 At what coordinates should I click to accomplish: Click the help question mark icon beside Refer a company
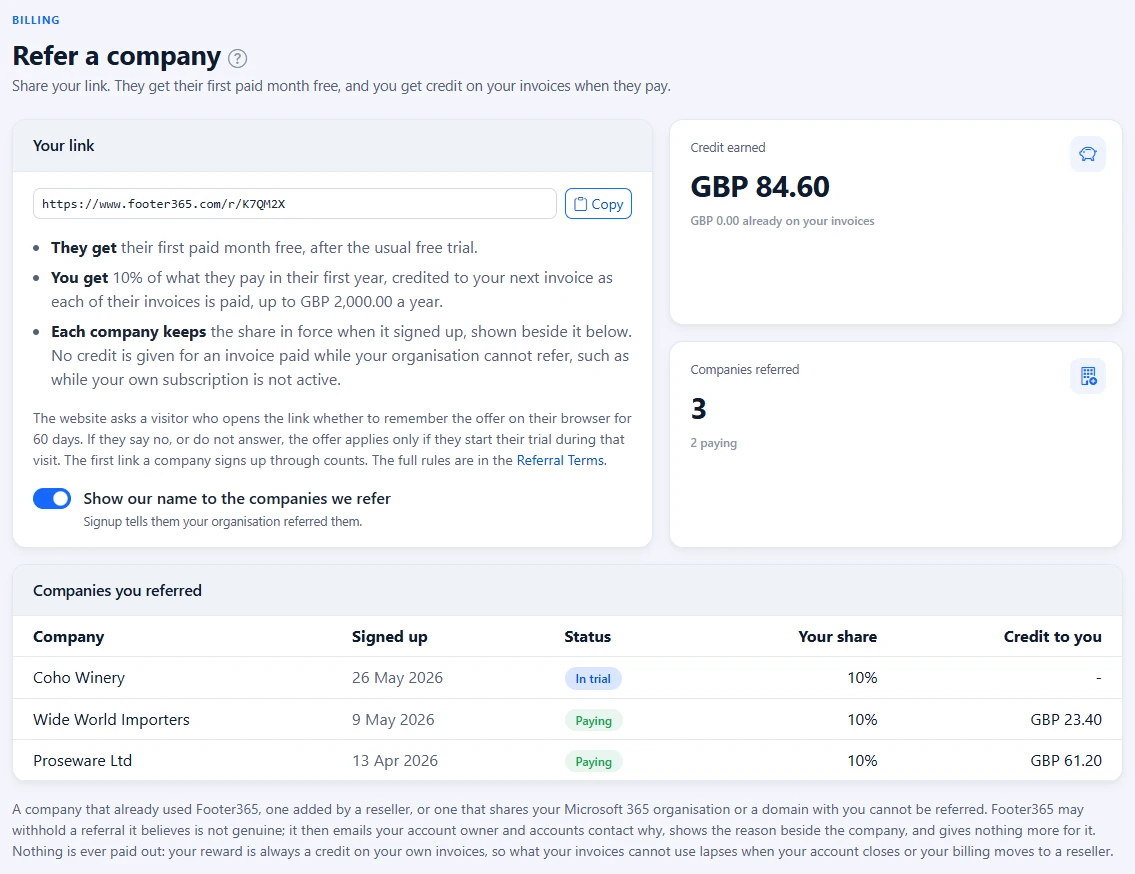click(x=237, y=58)
